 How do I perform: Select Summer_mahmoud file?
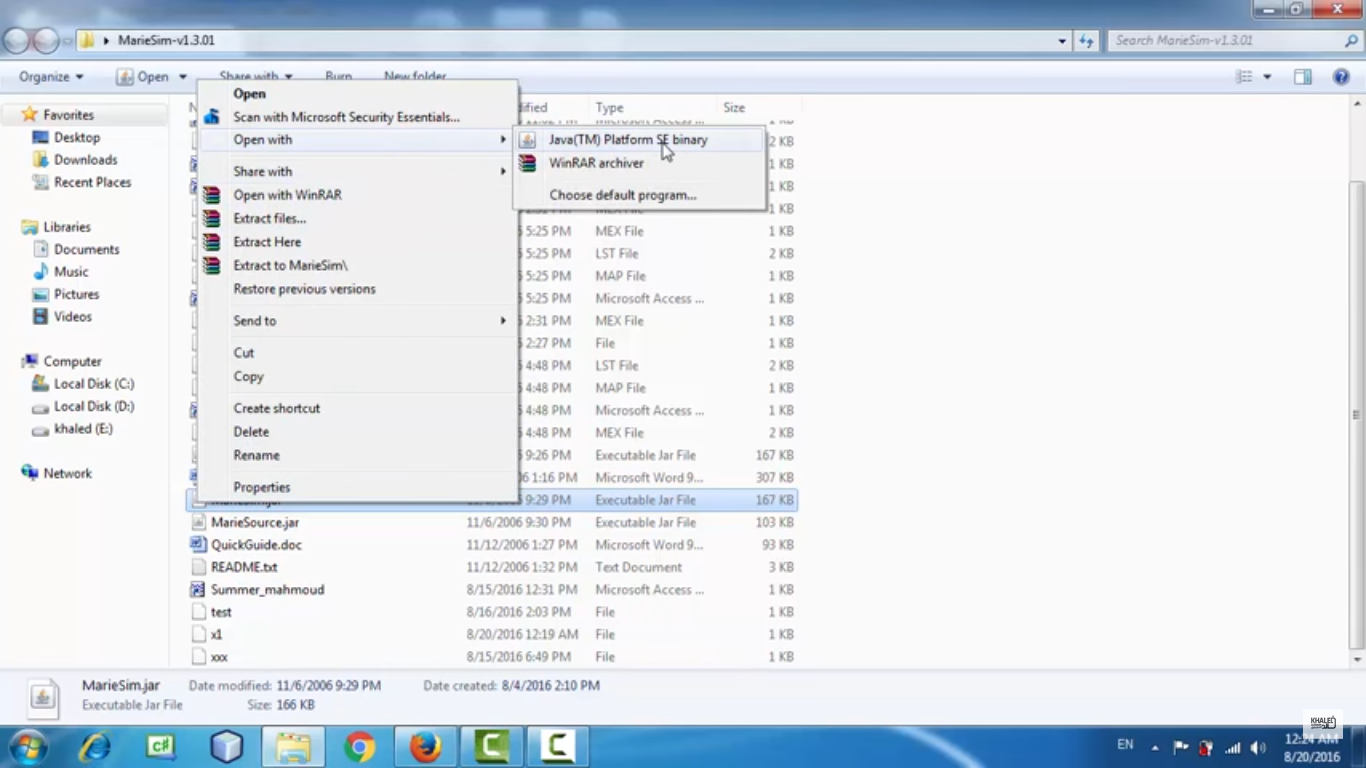[x=267, y=590]
